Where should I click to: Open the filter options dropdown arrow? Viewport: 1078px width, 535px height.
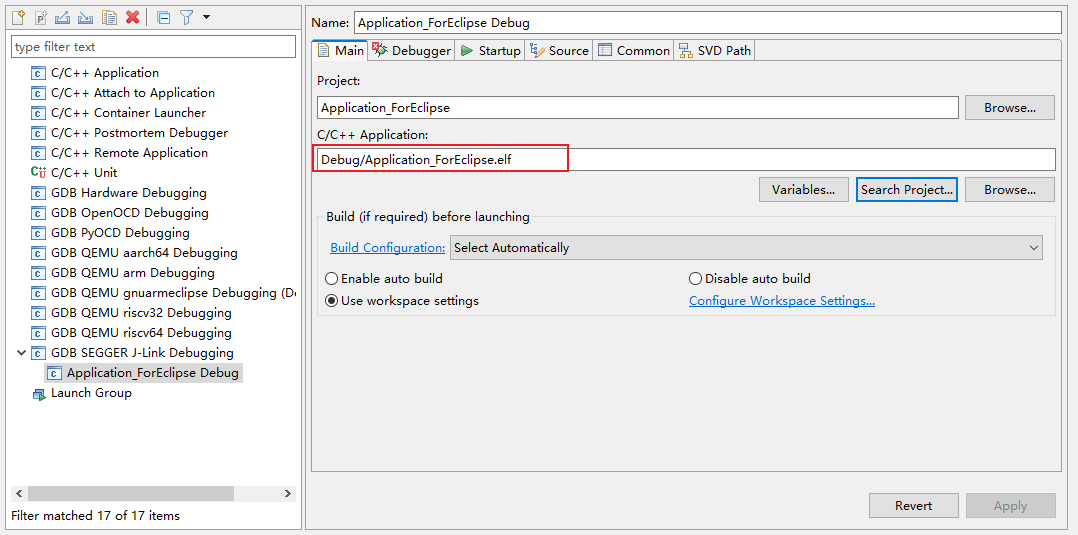coord(206,17)
